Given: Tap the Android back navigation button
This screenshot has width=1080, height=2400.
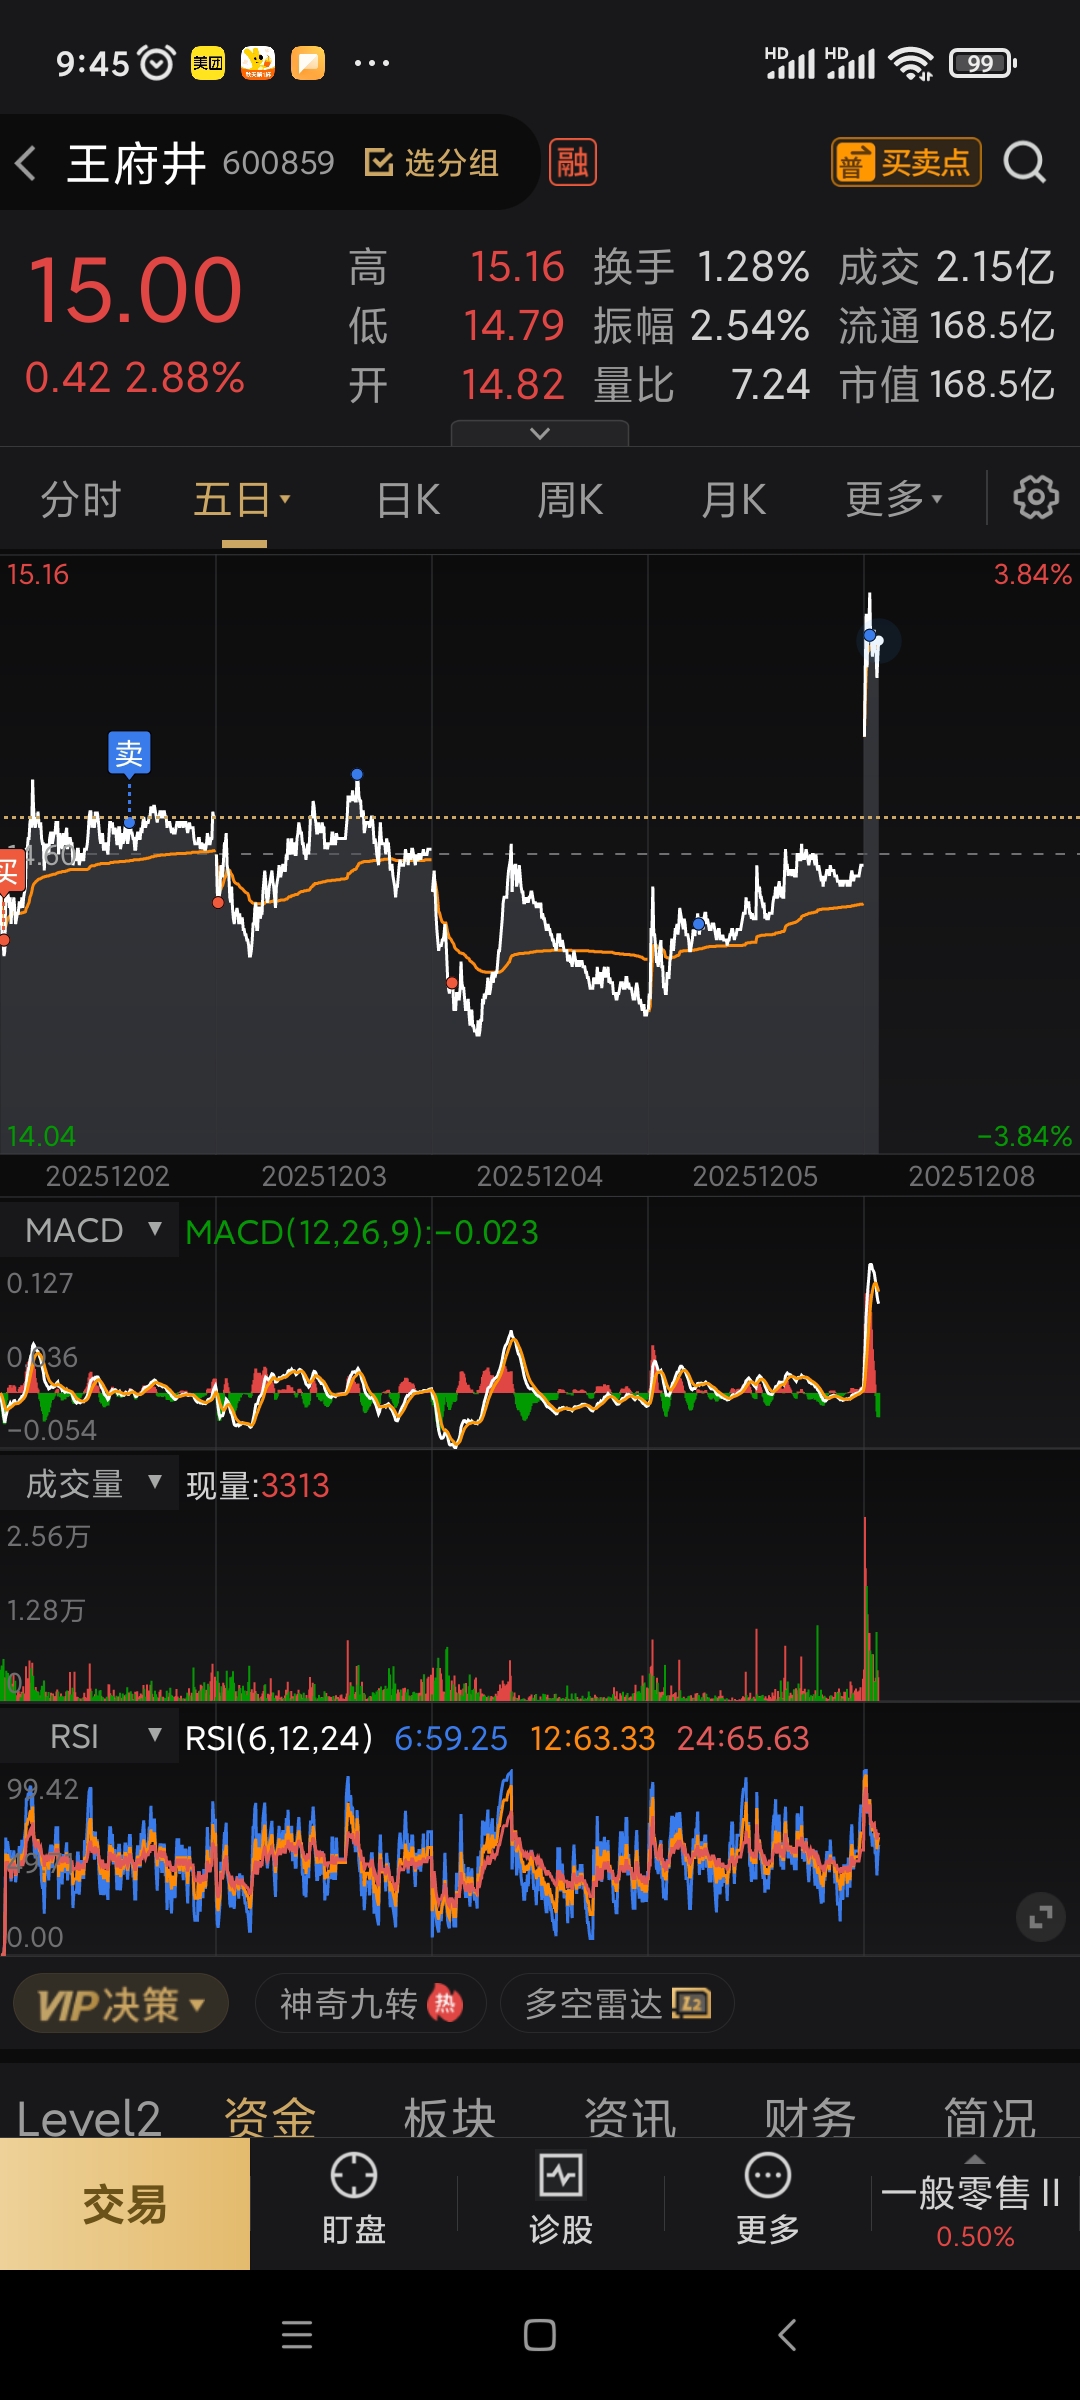Looking at the screenshot, I should pyautogui.click(x=787, y=2335).
